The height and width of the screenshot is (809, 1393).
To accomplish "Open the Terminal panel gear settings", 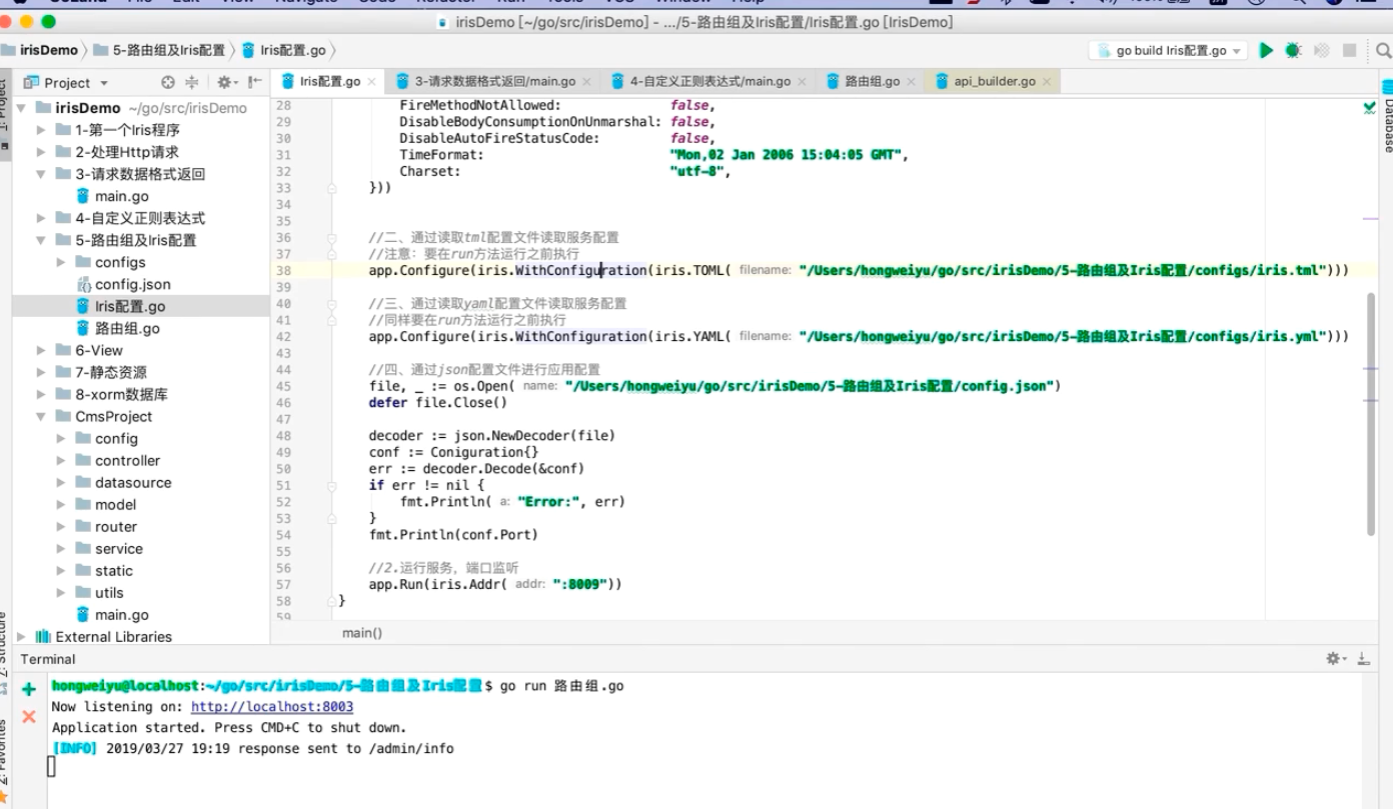I will (x=1335, y=658).
